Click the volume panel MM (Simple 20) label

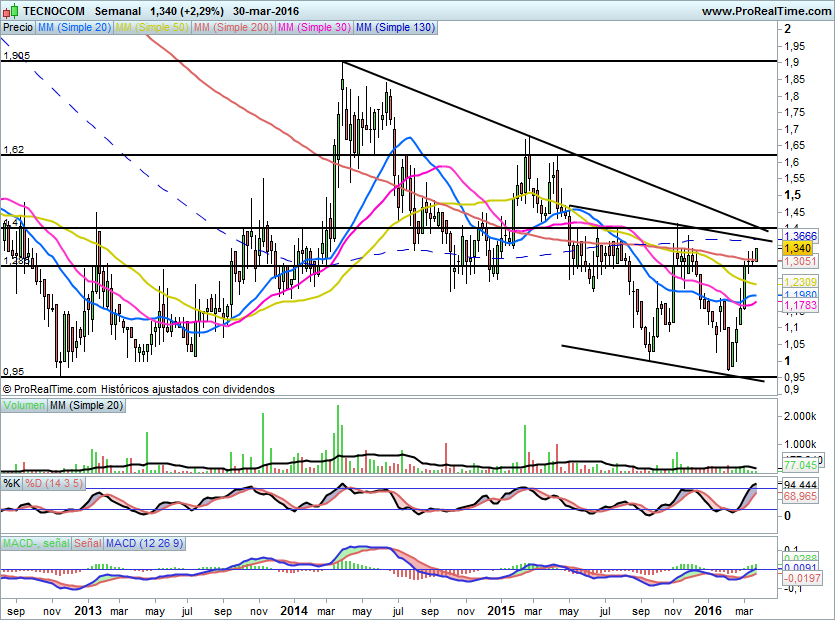click(x=87, y=405)
